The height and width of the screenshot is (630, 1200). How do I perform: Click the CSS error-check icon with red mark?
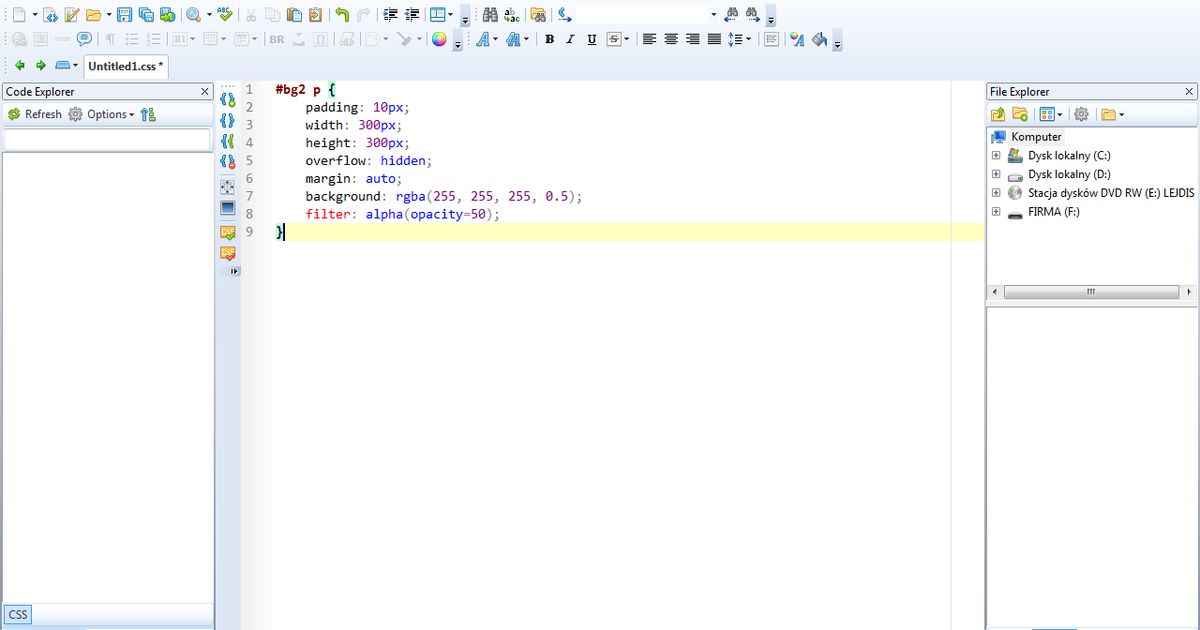tap(228, 253)
